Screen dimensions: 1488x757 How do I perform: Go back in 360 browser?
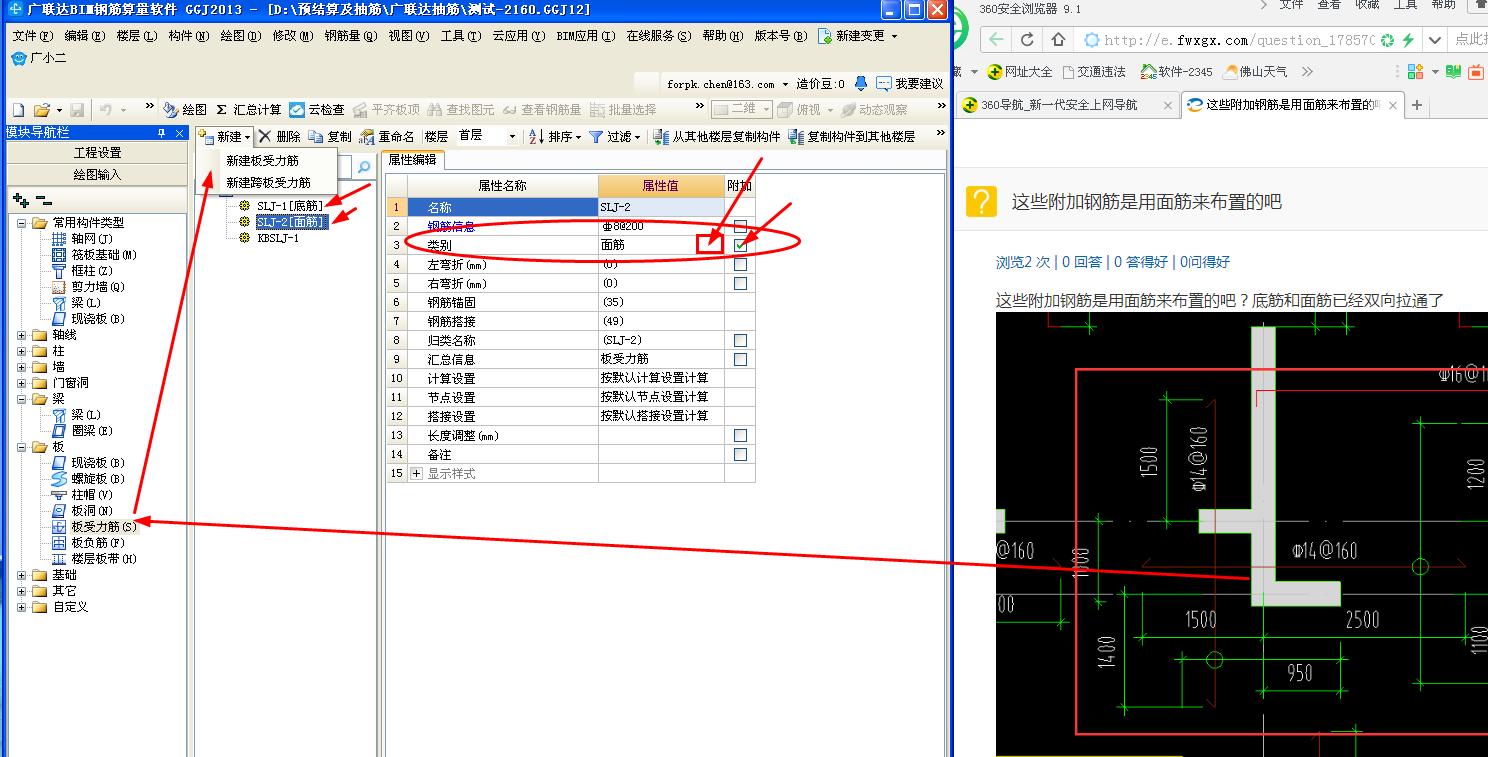pos(995,40)
